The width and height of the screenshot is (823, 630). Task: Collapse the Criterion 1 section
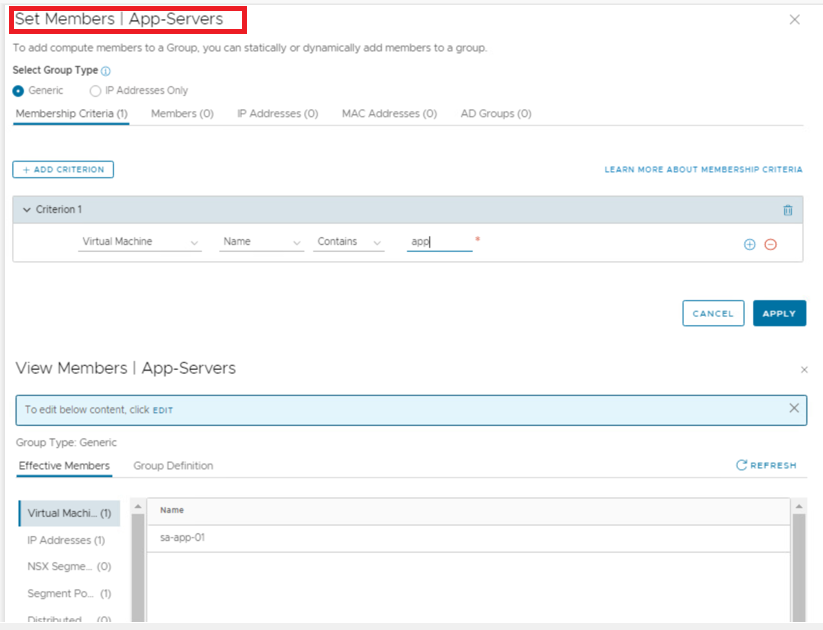pos(27,210)
